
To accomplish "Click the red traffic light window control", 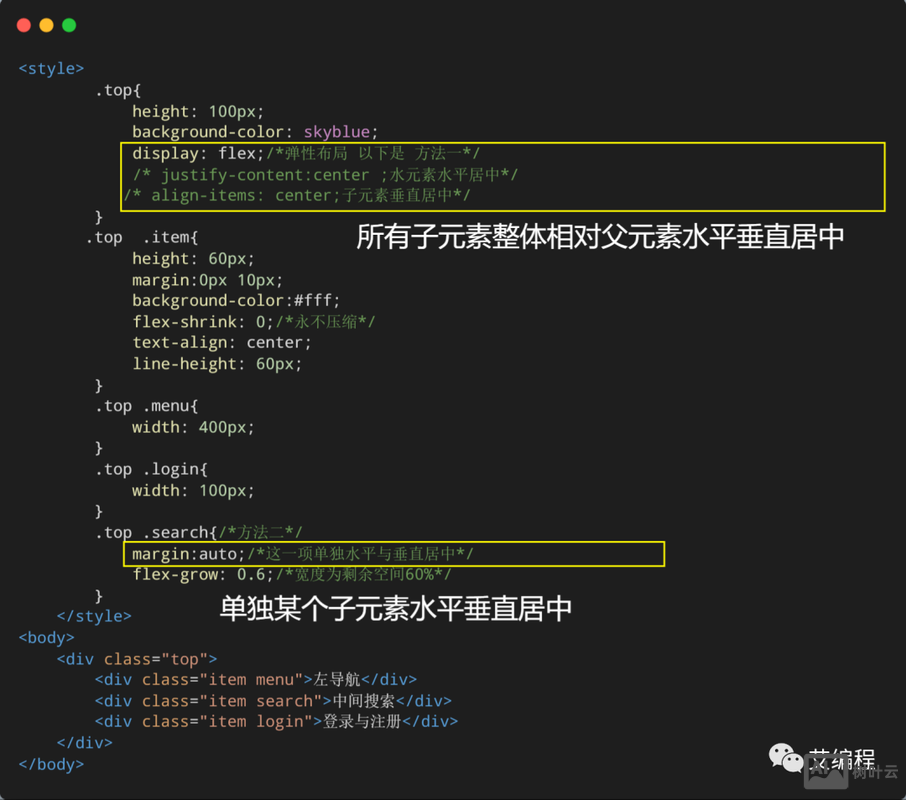I will click(x=24, y=24).
